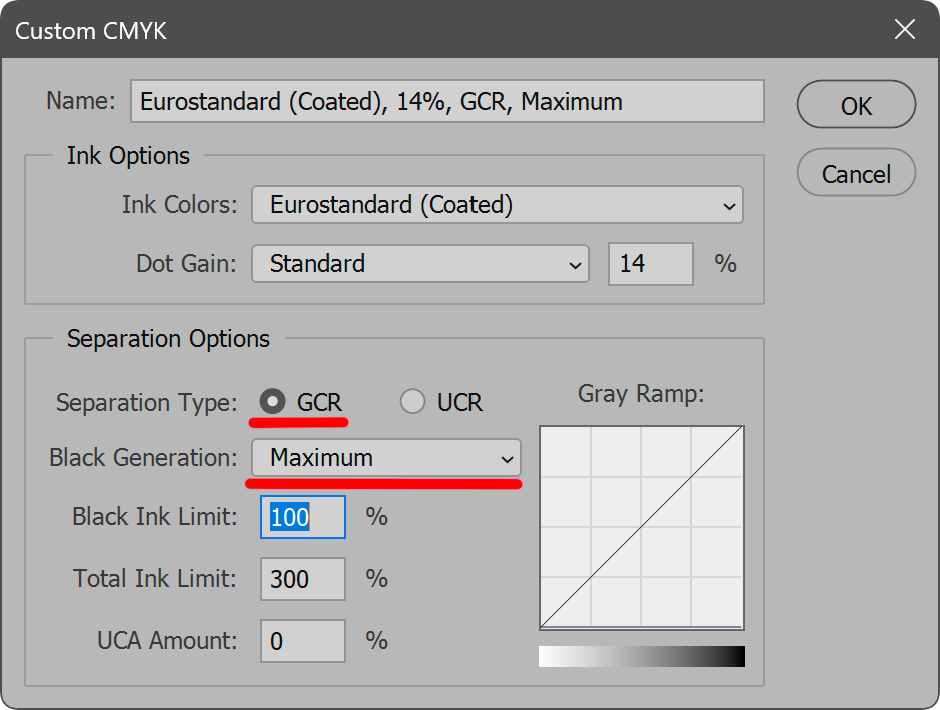Viewport: 940px width, 710px height.
Task: Confirm settings with the OK button
Action: point(856,106)
